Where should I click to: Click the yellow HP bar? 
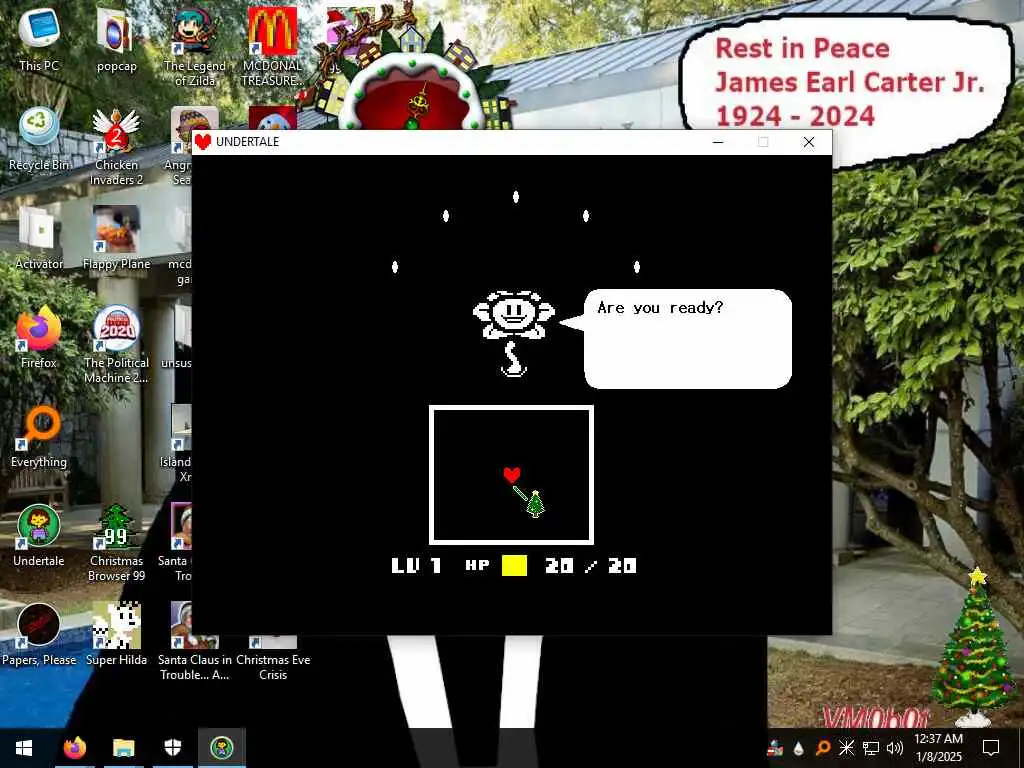tap(514, 566)
